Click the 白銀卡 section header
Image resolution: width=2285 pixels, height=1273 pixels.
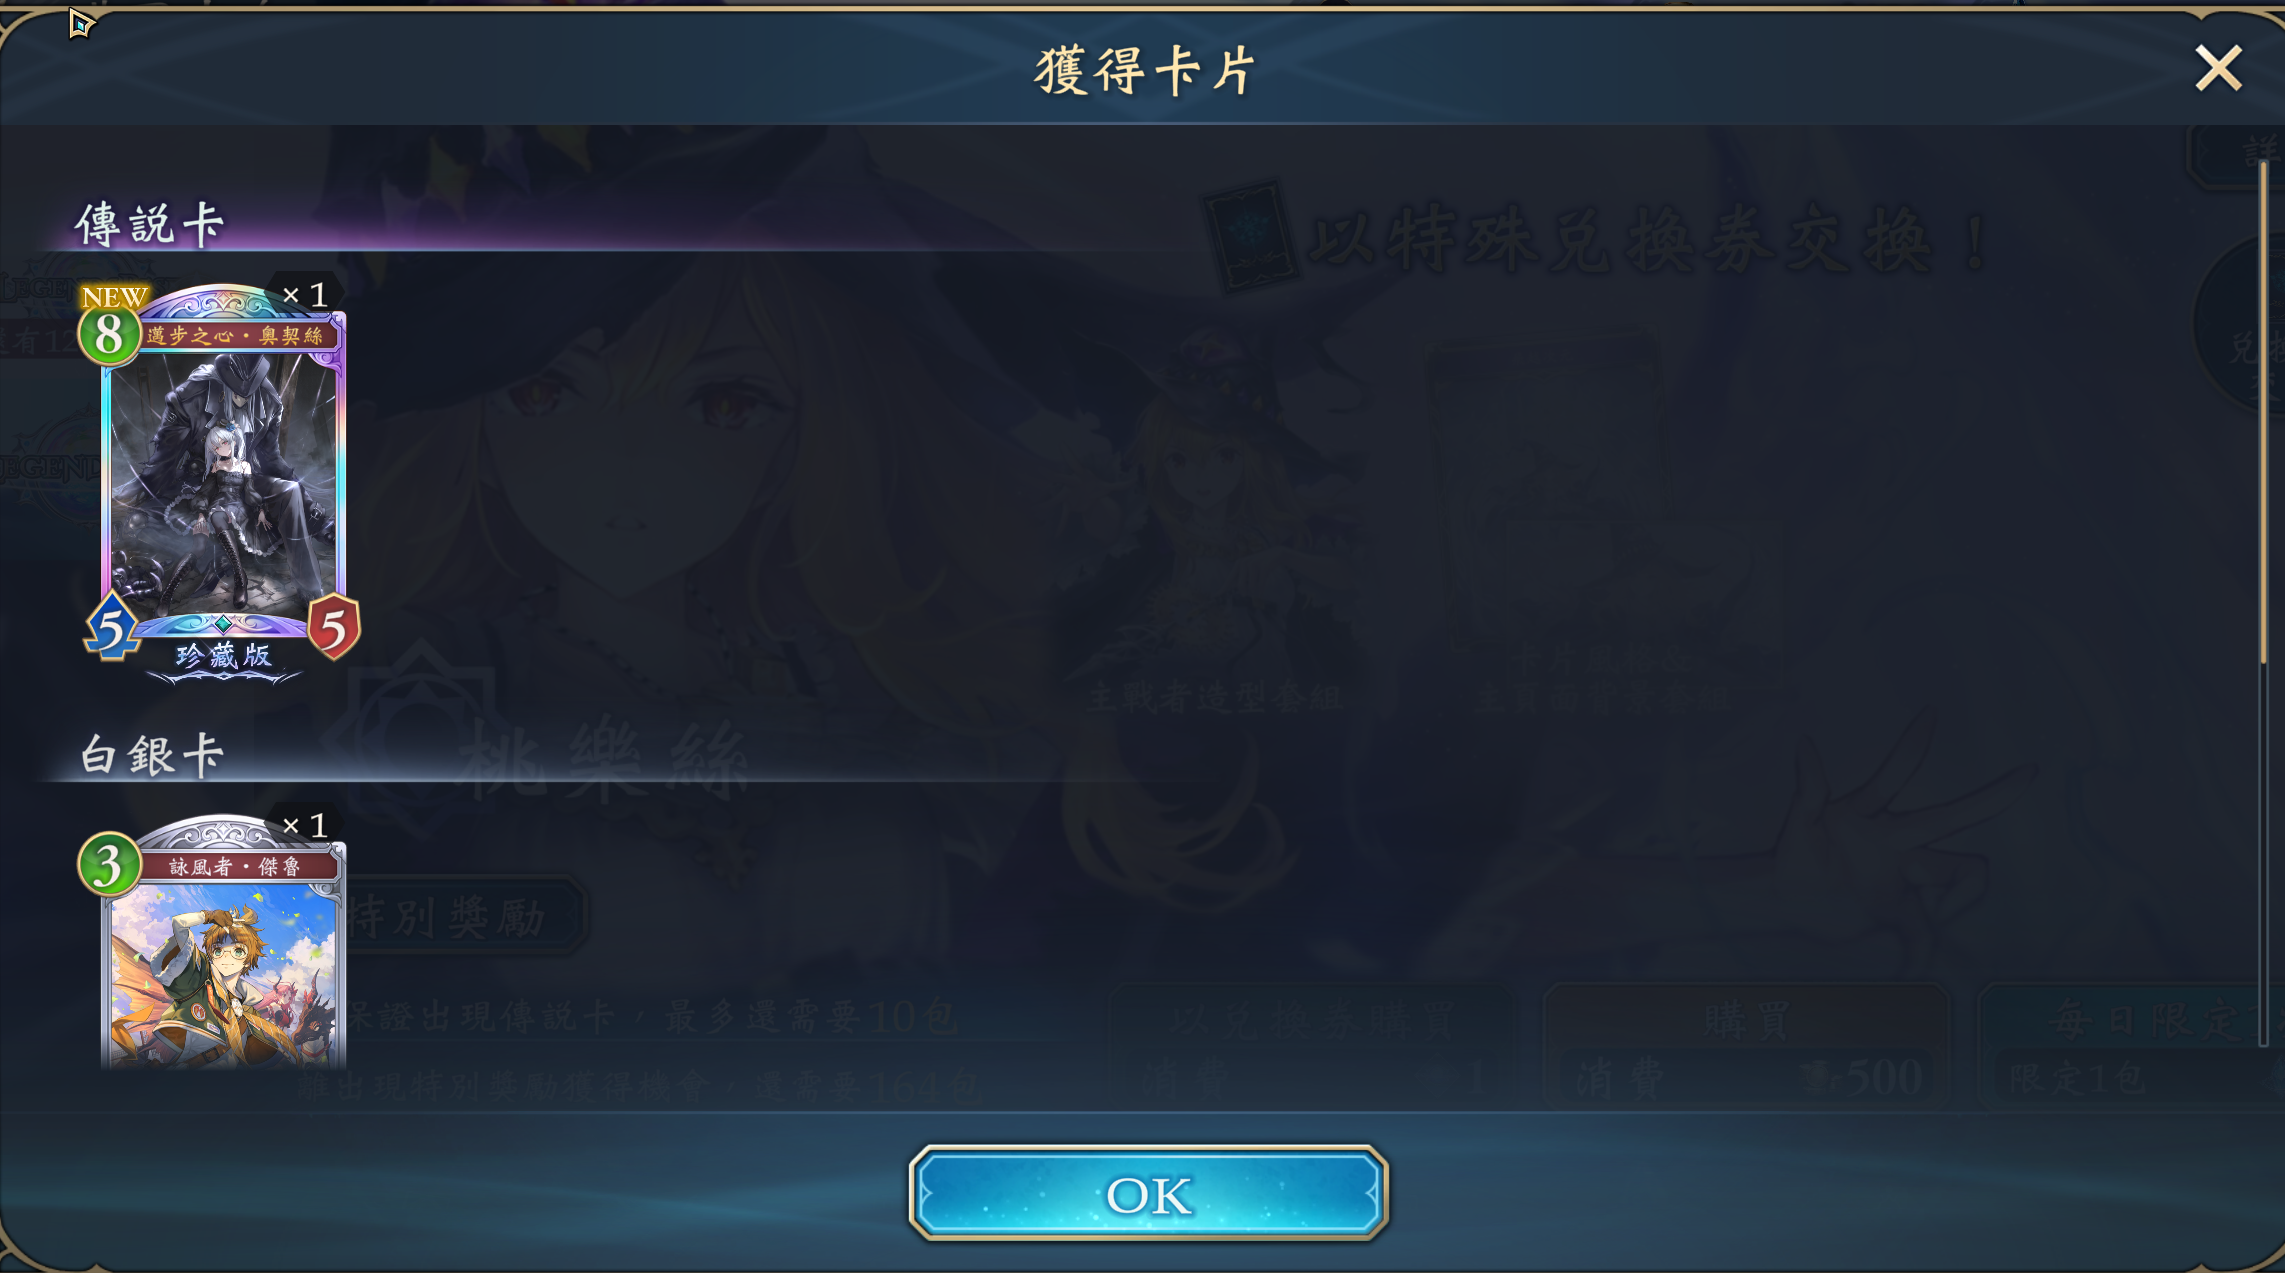[x=152, y=754]
